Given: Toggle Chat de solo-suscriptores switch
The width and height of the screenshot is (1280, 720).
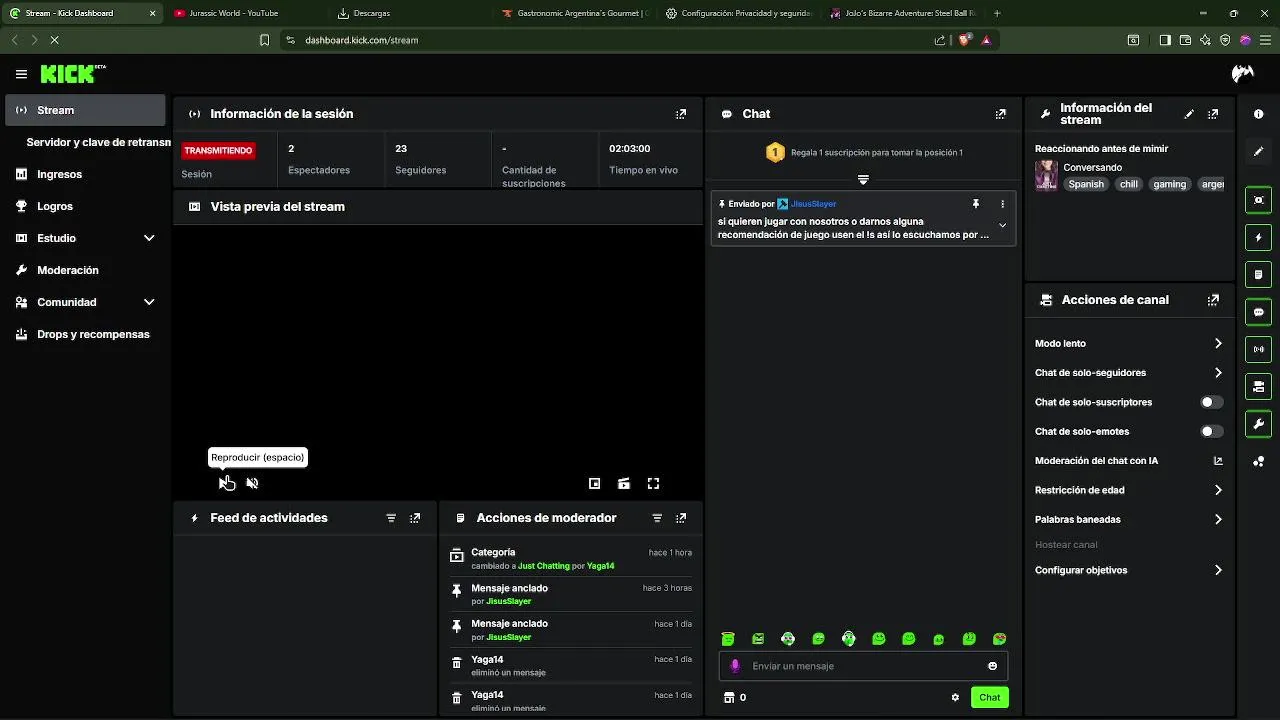Looking at the screenshot, I should coord(1211,402).
